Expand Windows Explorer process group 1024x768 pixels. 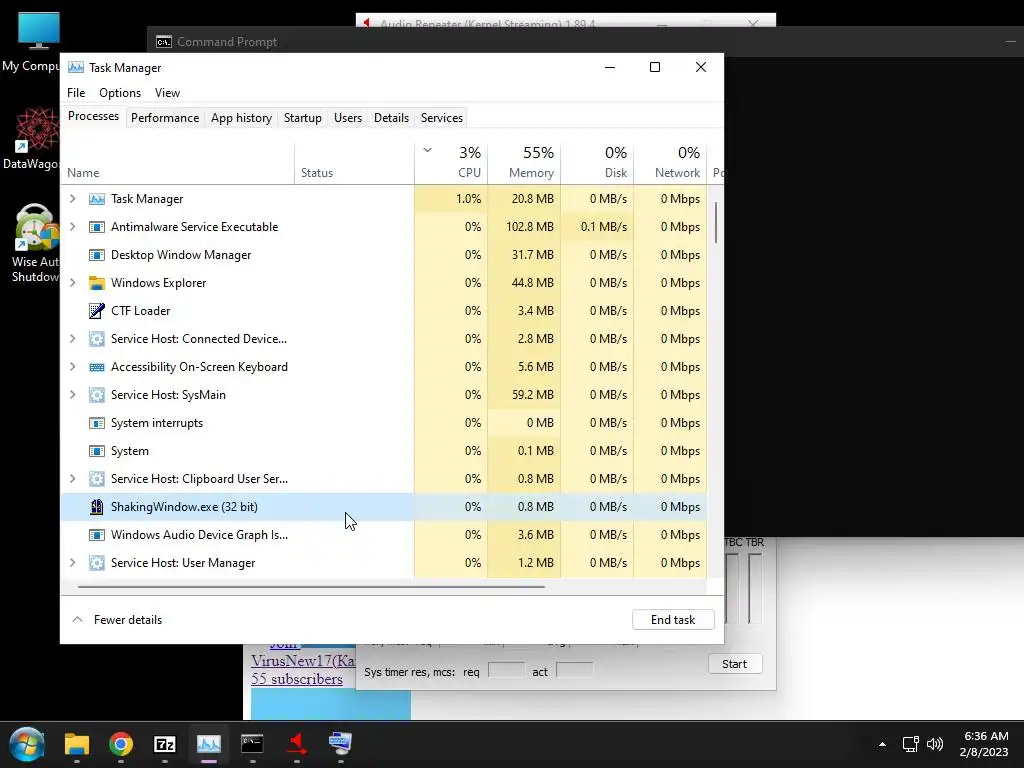[72, 283]
